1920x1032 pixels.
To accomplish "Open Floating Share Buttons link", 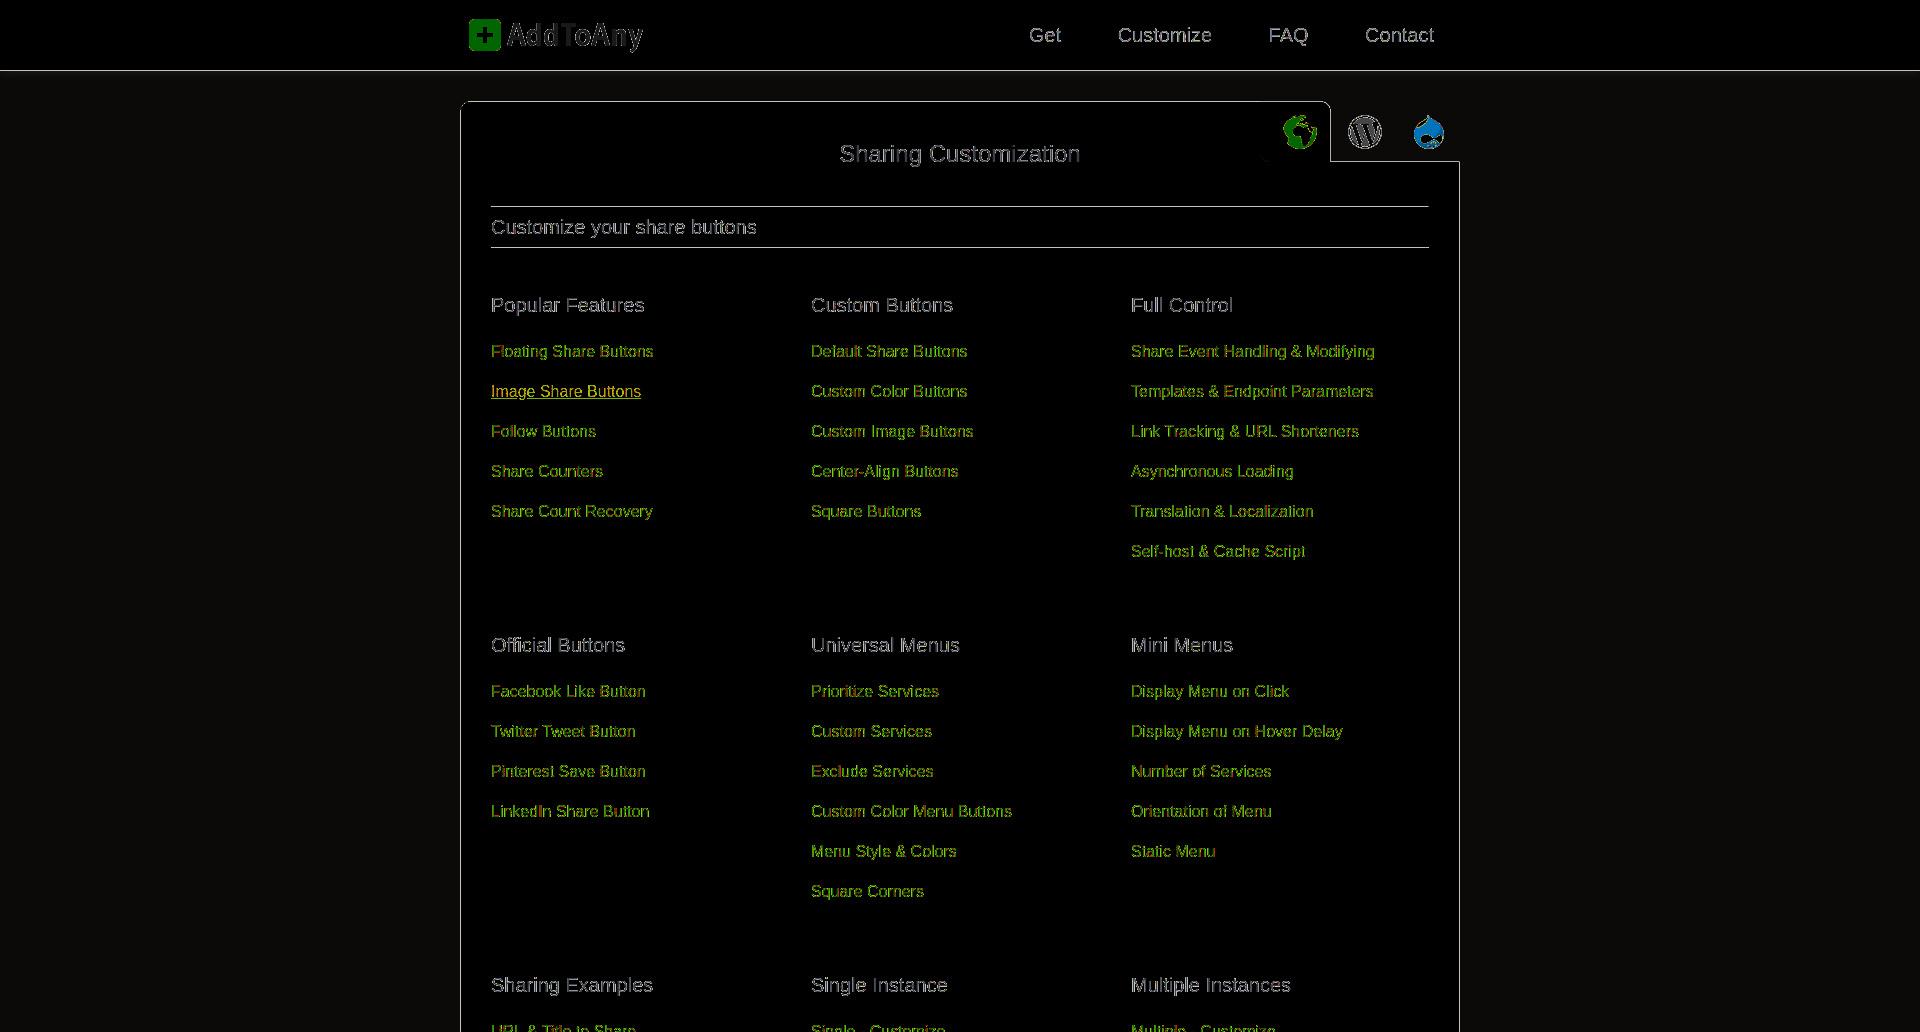I will pyautogui.click(x=572, y=351).
